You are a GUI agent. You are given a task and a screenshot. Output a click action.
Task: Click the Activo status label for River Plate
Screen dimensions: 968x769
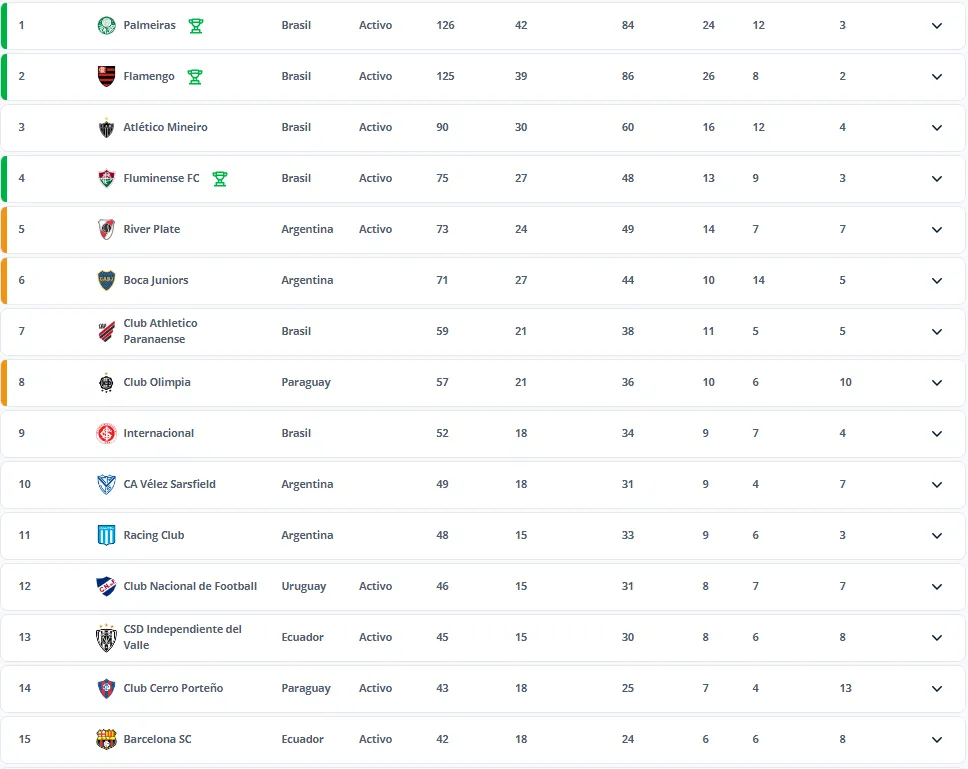click(x=375, y=229)
